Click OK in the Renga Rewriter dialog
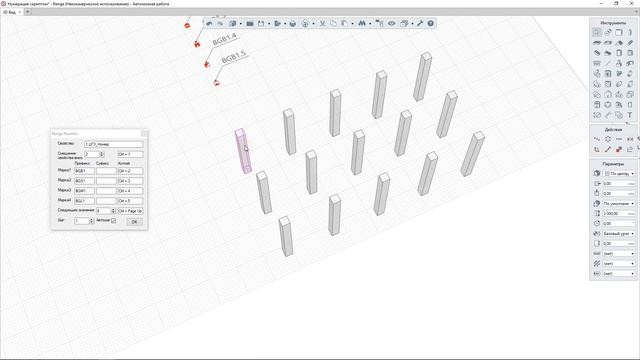Viewport: 640px width, 360px height. (134, 222)
